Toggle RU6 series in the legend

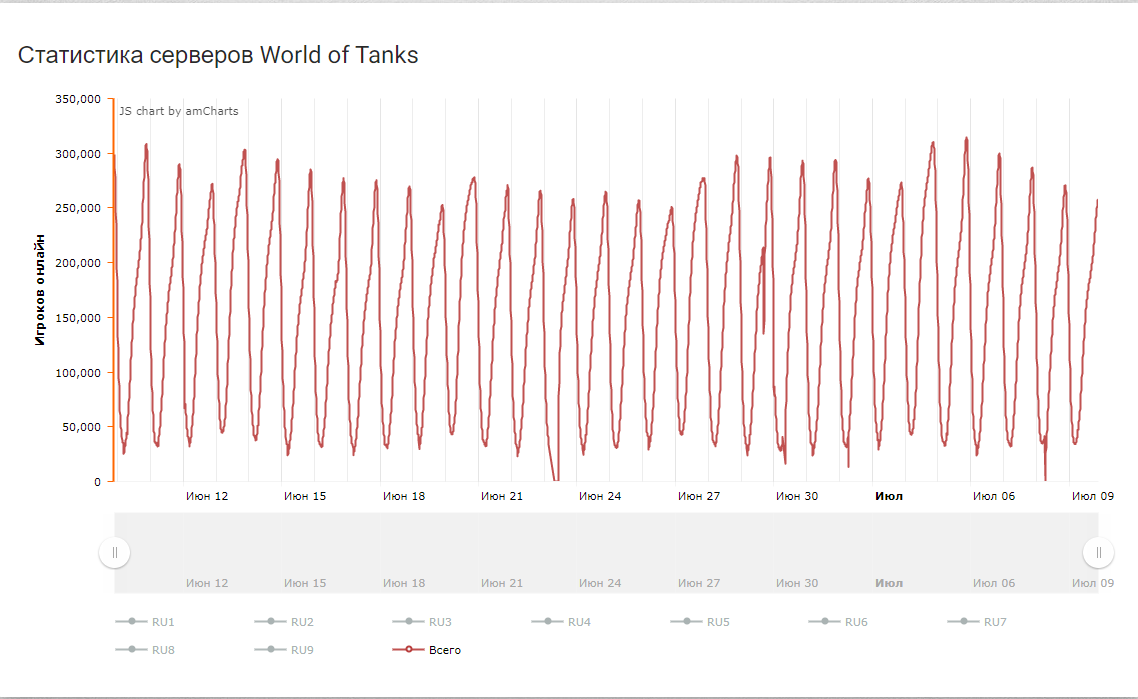(838, 621)
